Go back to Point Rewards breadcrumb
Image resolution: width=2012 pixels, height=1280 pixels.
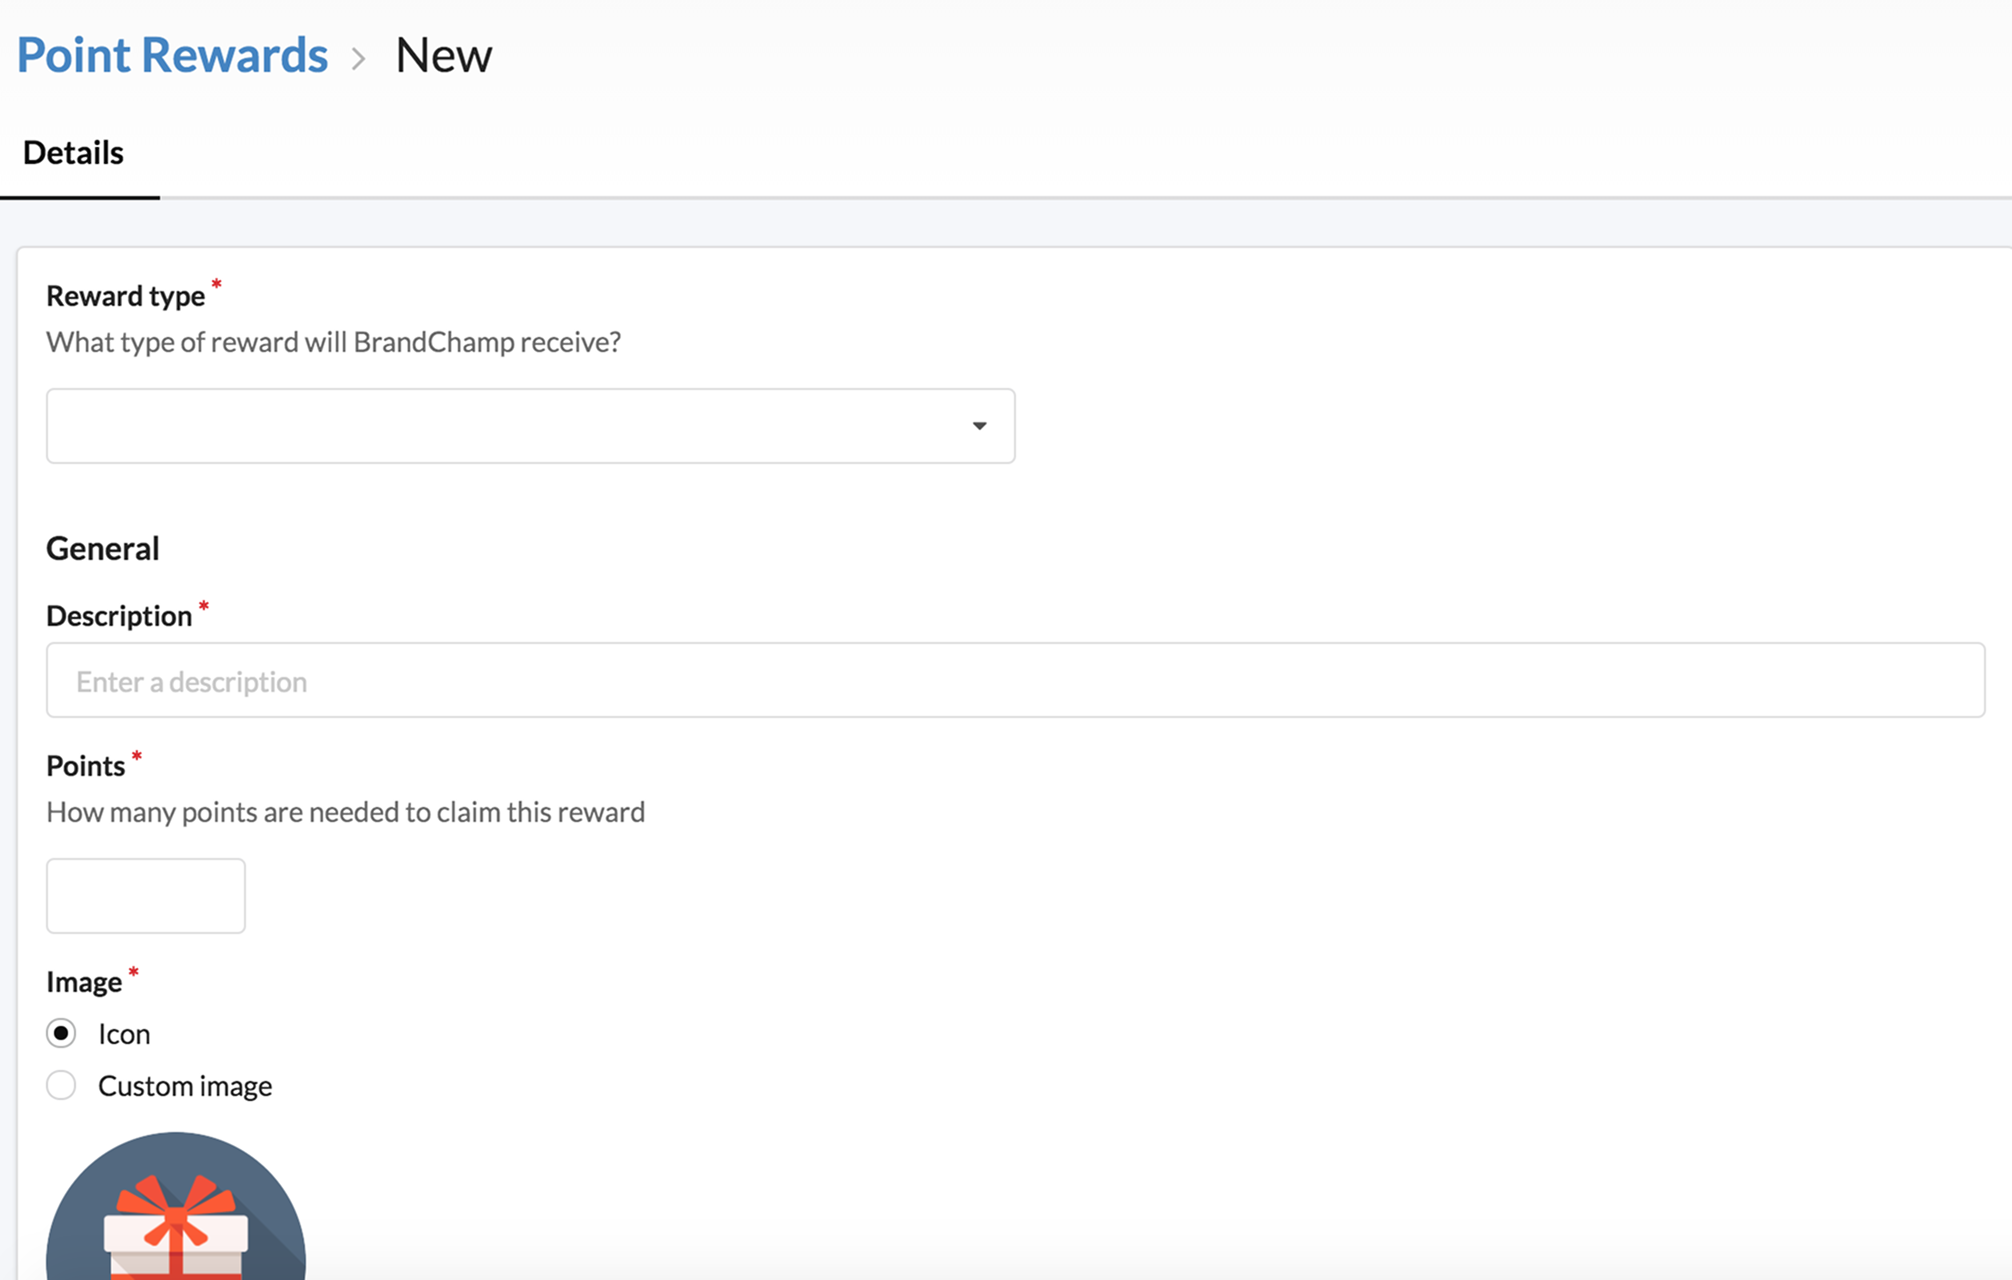pos(172,55)
